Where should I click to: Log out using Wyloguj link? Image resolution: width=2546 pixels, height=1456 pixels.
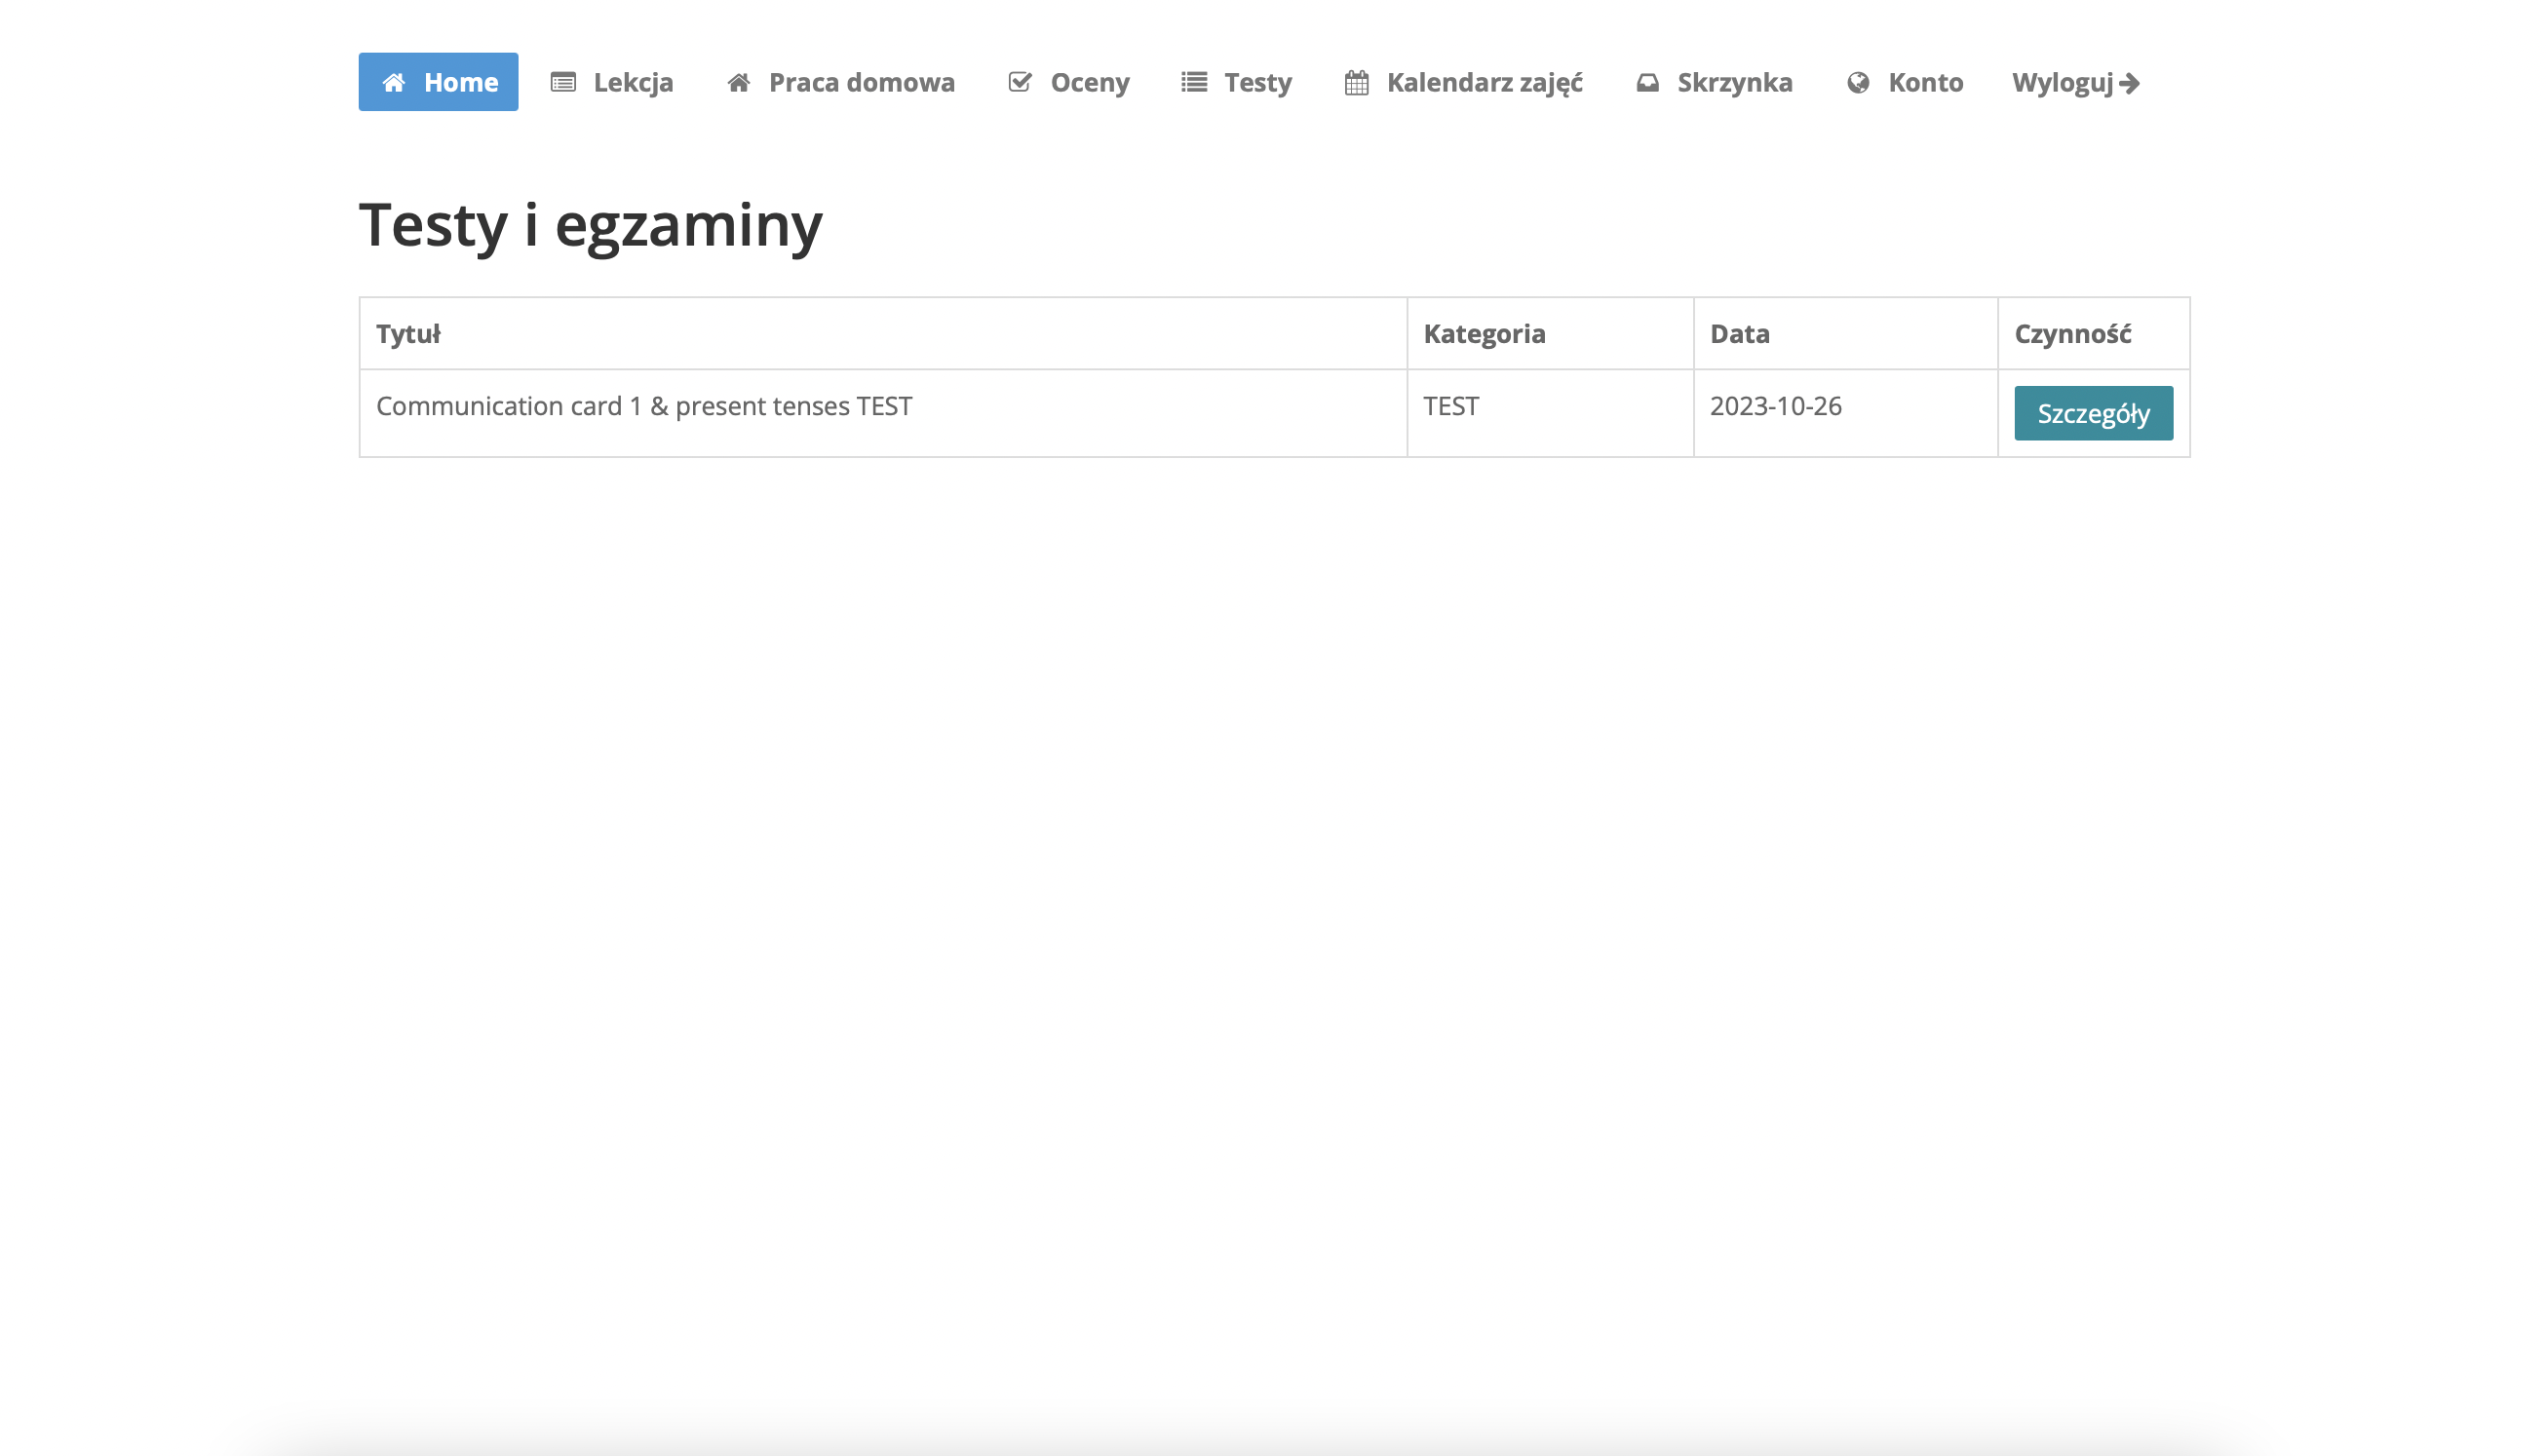point(2063,82)
